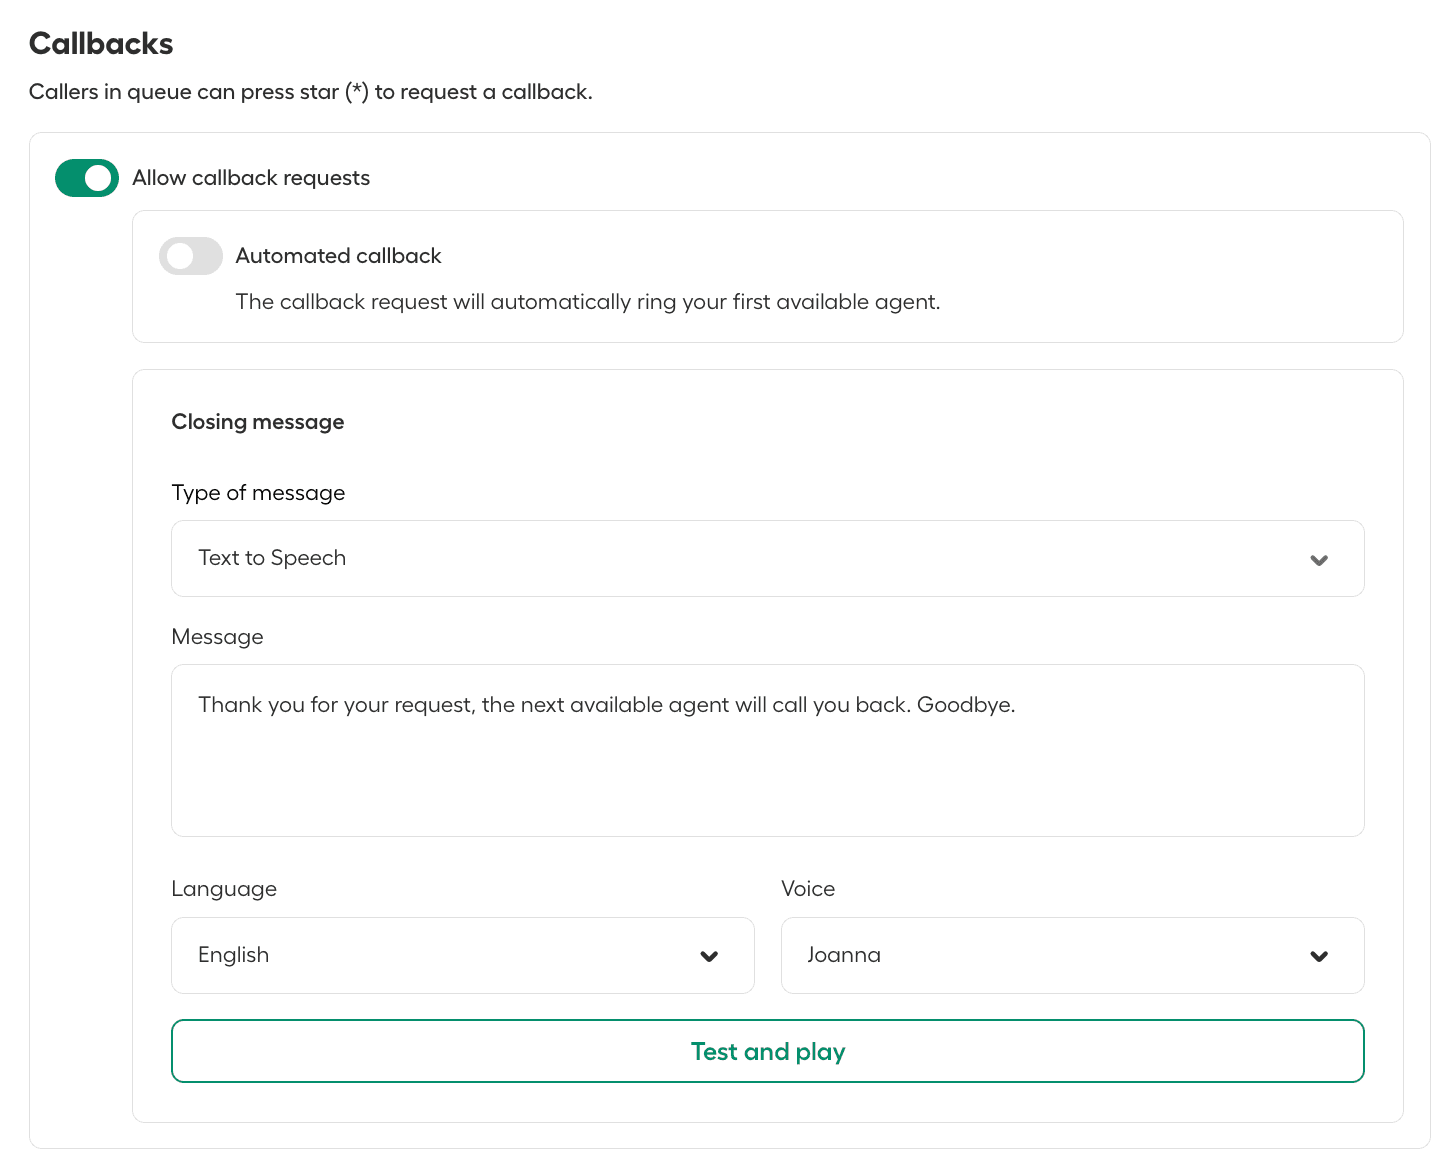Disable the Allow callback requests toggle
Image resolution: width=1448 pixels, height=1164 pixels.
87,178
